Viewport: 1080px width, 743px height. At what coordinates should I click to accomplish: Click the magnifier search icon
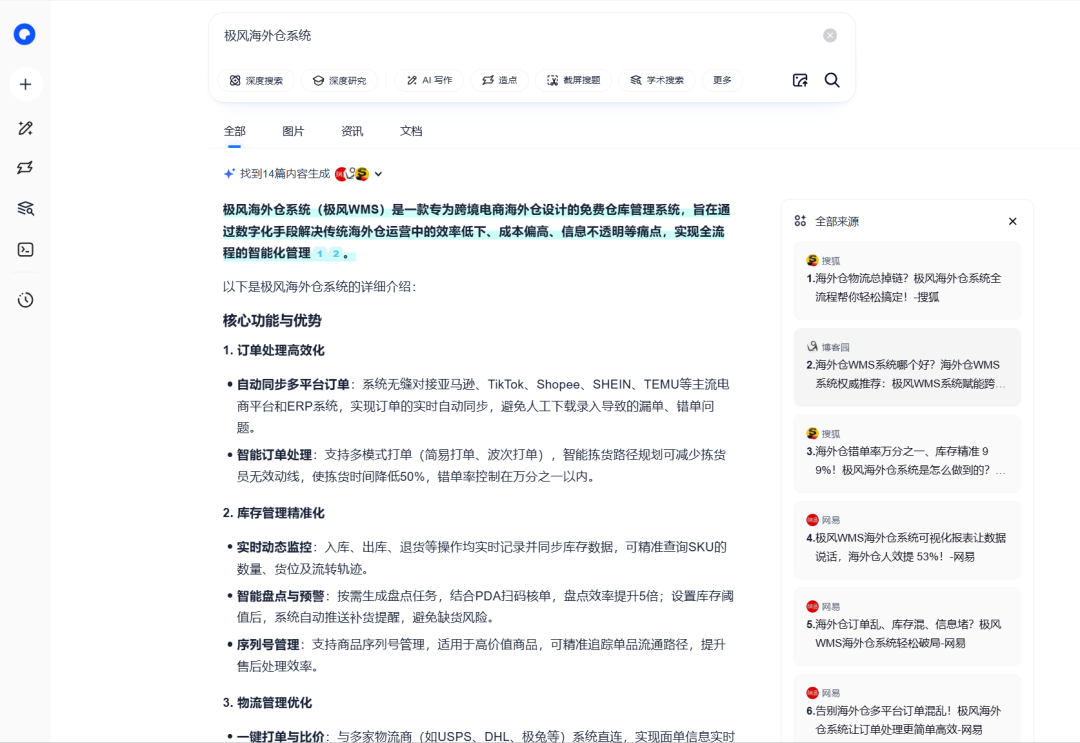[x=832, y=80]
